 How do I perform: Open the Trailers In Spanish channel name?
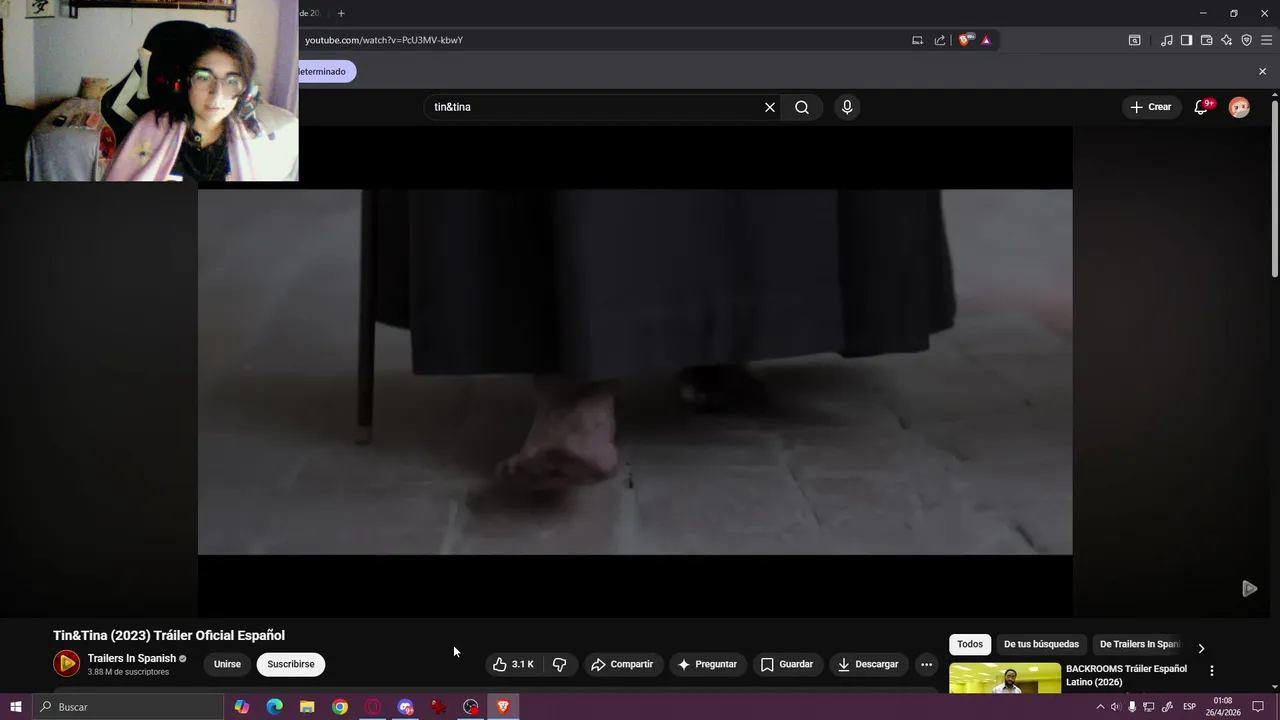tap(132, 658)
